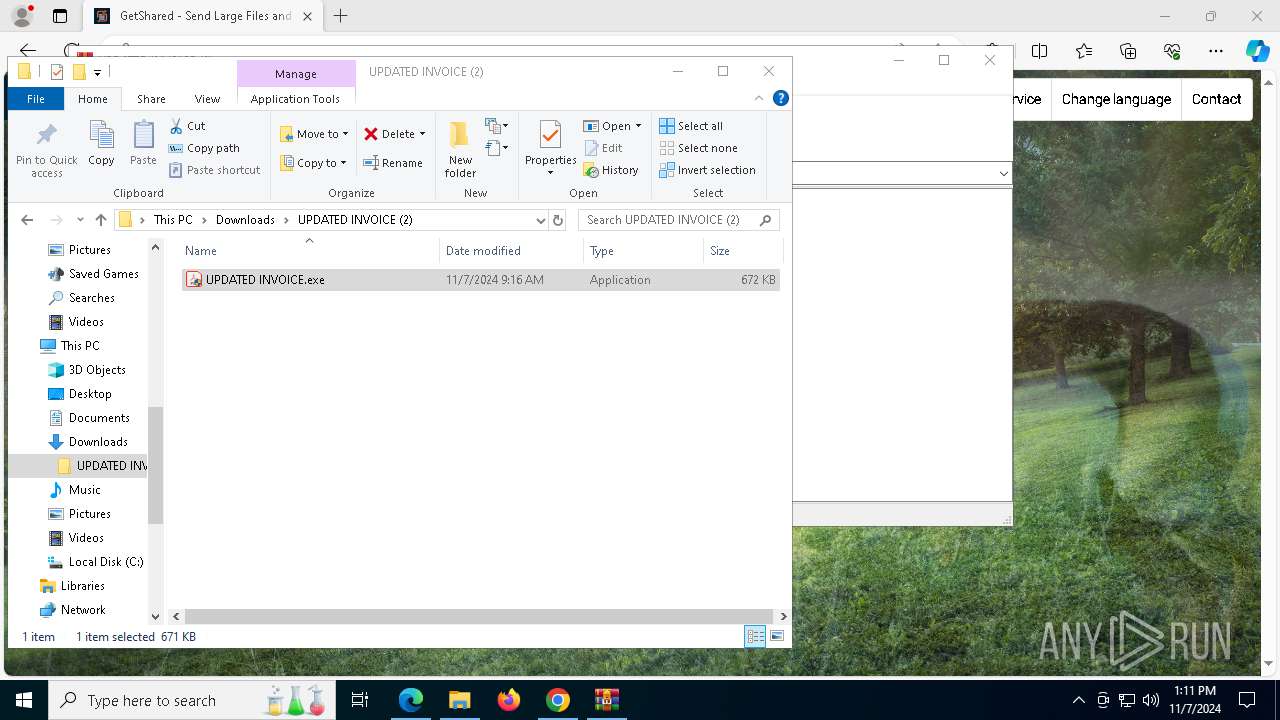Screen dimensions: 1280x720
Task: Create a New folder
Action: [460, 150]
